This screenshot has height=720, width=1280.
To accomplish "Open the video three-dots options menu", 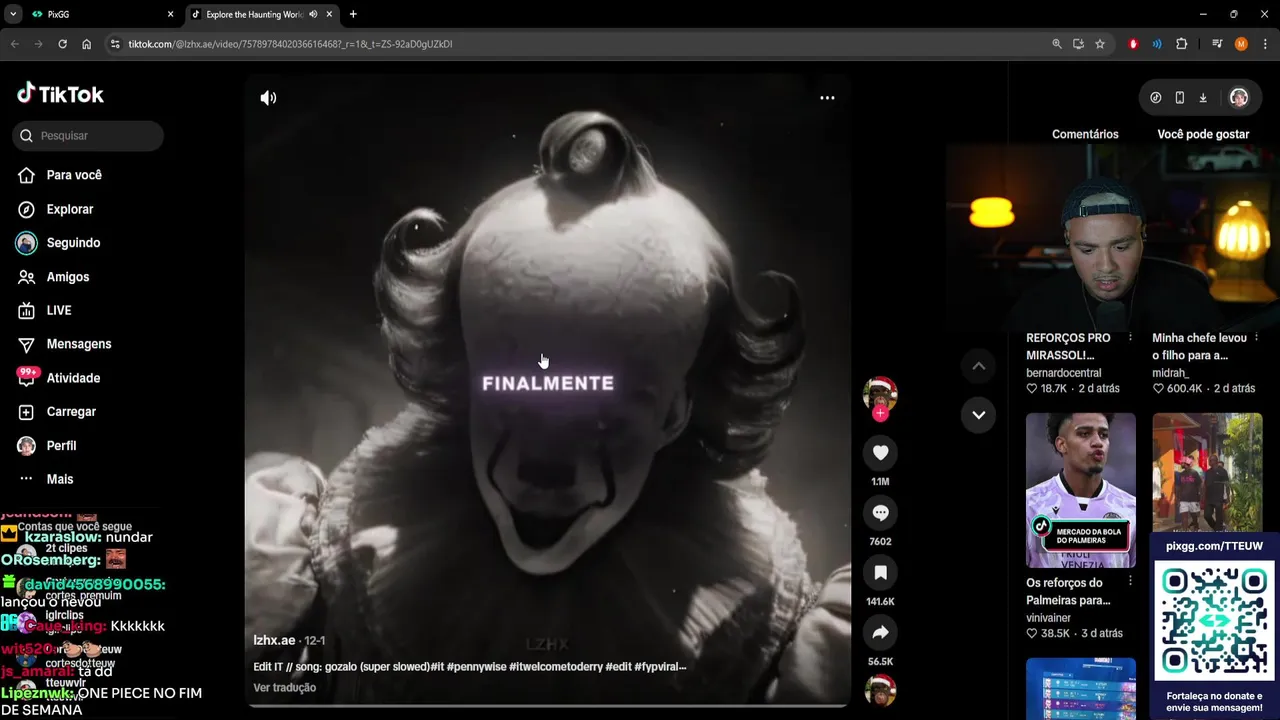I will 827,98.
